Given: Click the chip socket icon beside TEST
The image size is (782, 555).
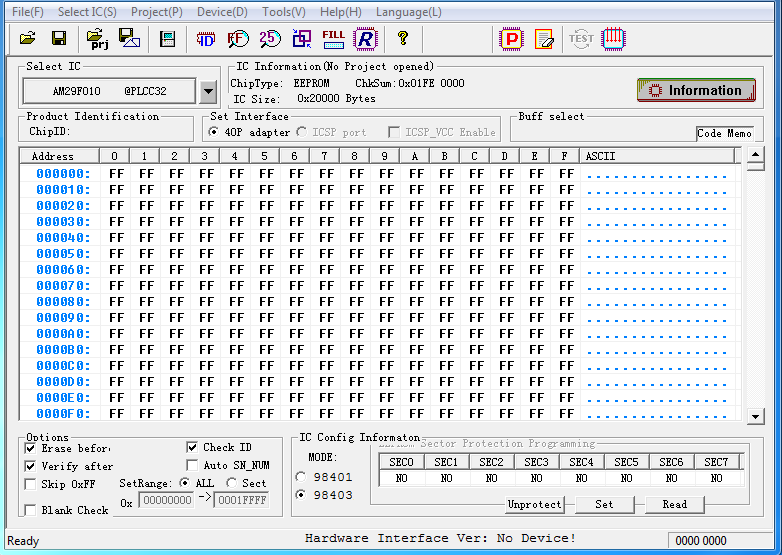Looking at the screenshot, I should coord(613,39).
